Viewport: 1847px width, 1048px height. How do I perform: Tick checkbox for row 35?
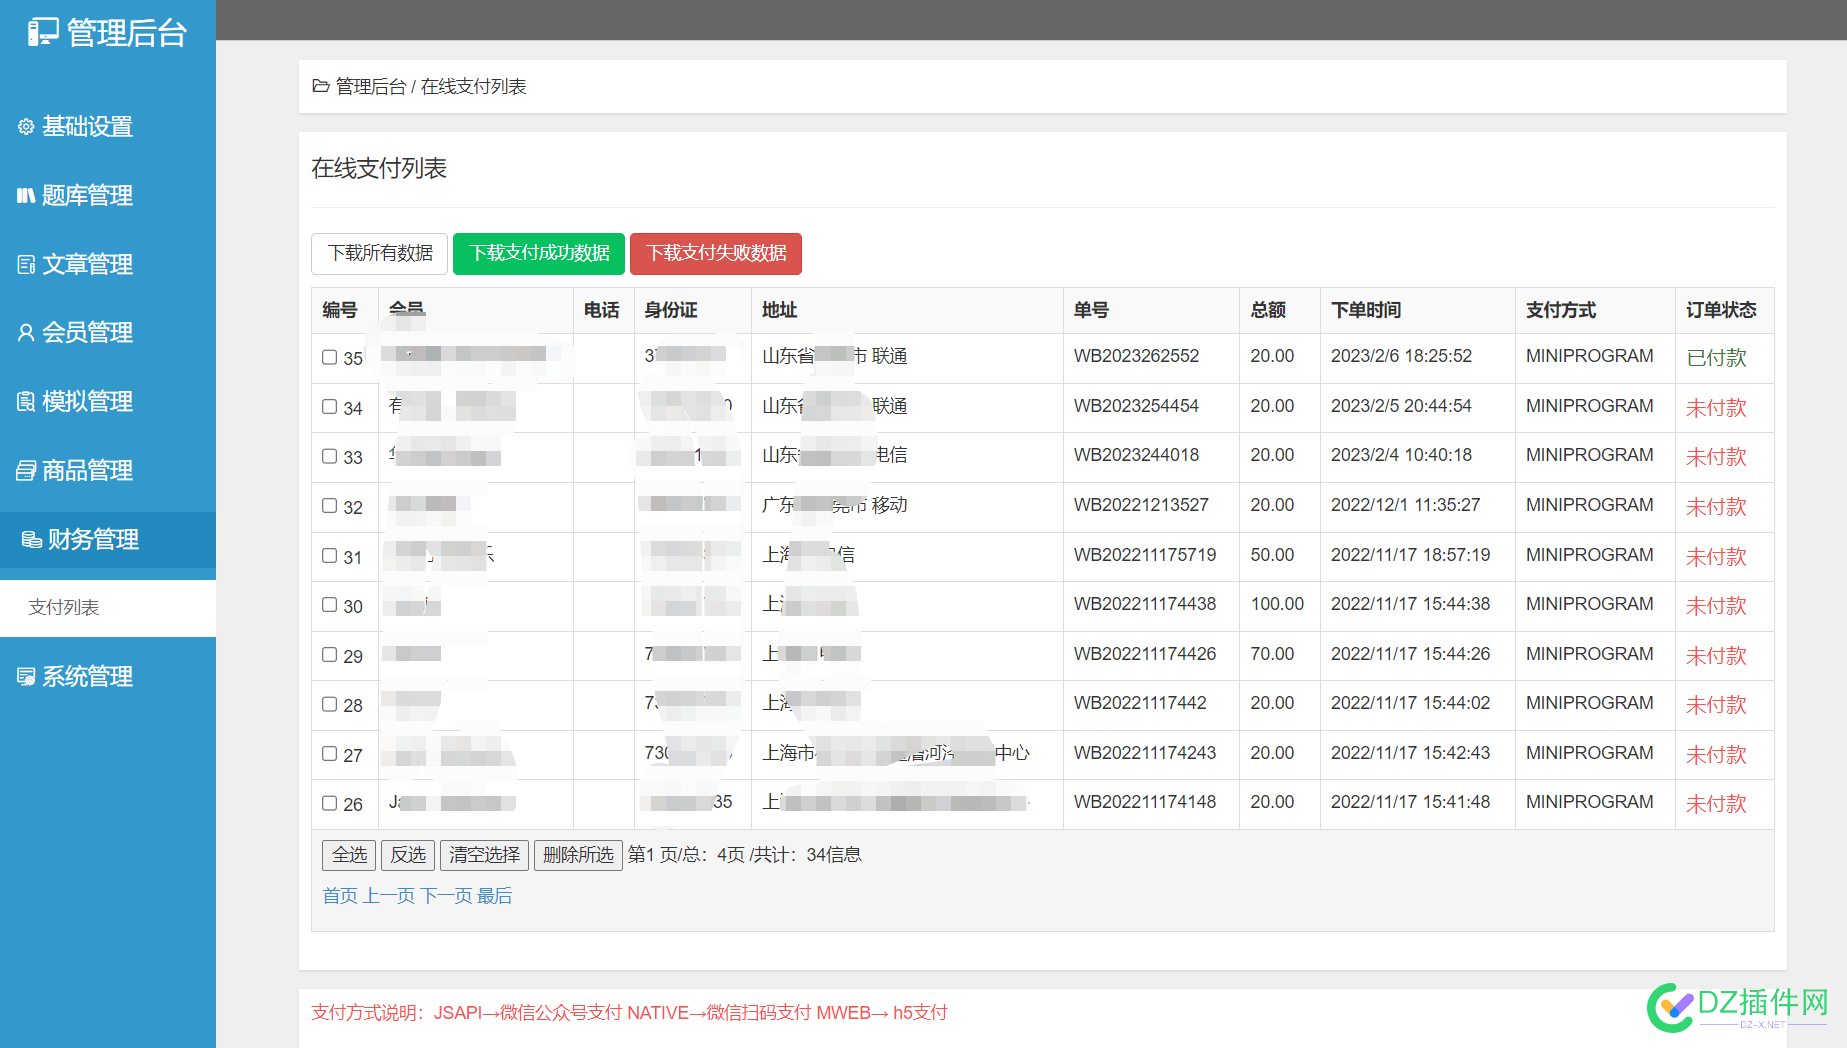[329, 357]
